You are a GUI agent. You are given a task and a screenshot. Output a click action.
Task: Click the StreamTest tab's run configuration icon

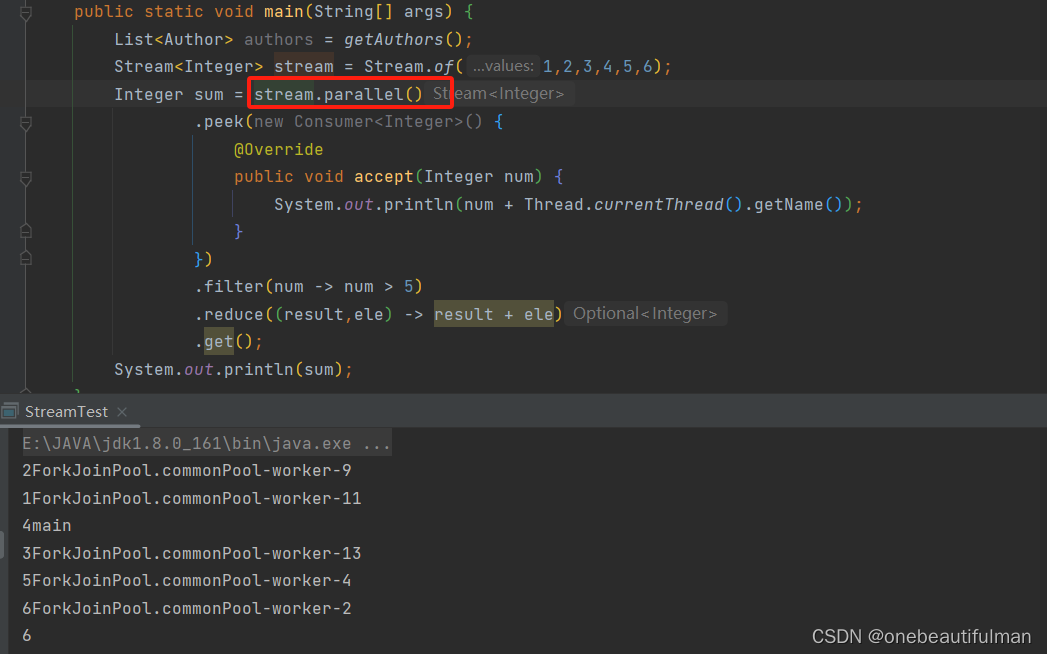[x=10, y=412]
